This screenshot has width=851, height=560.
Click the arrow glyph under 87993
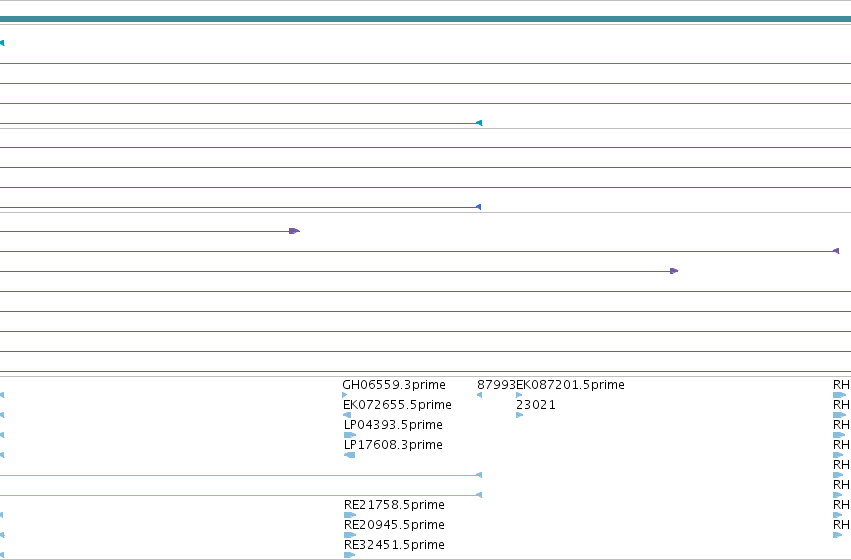[x=479, y=395]
